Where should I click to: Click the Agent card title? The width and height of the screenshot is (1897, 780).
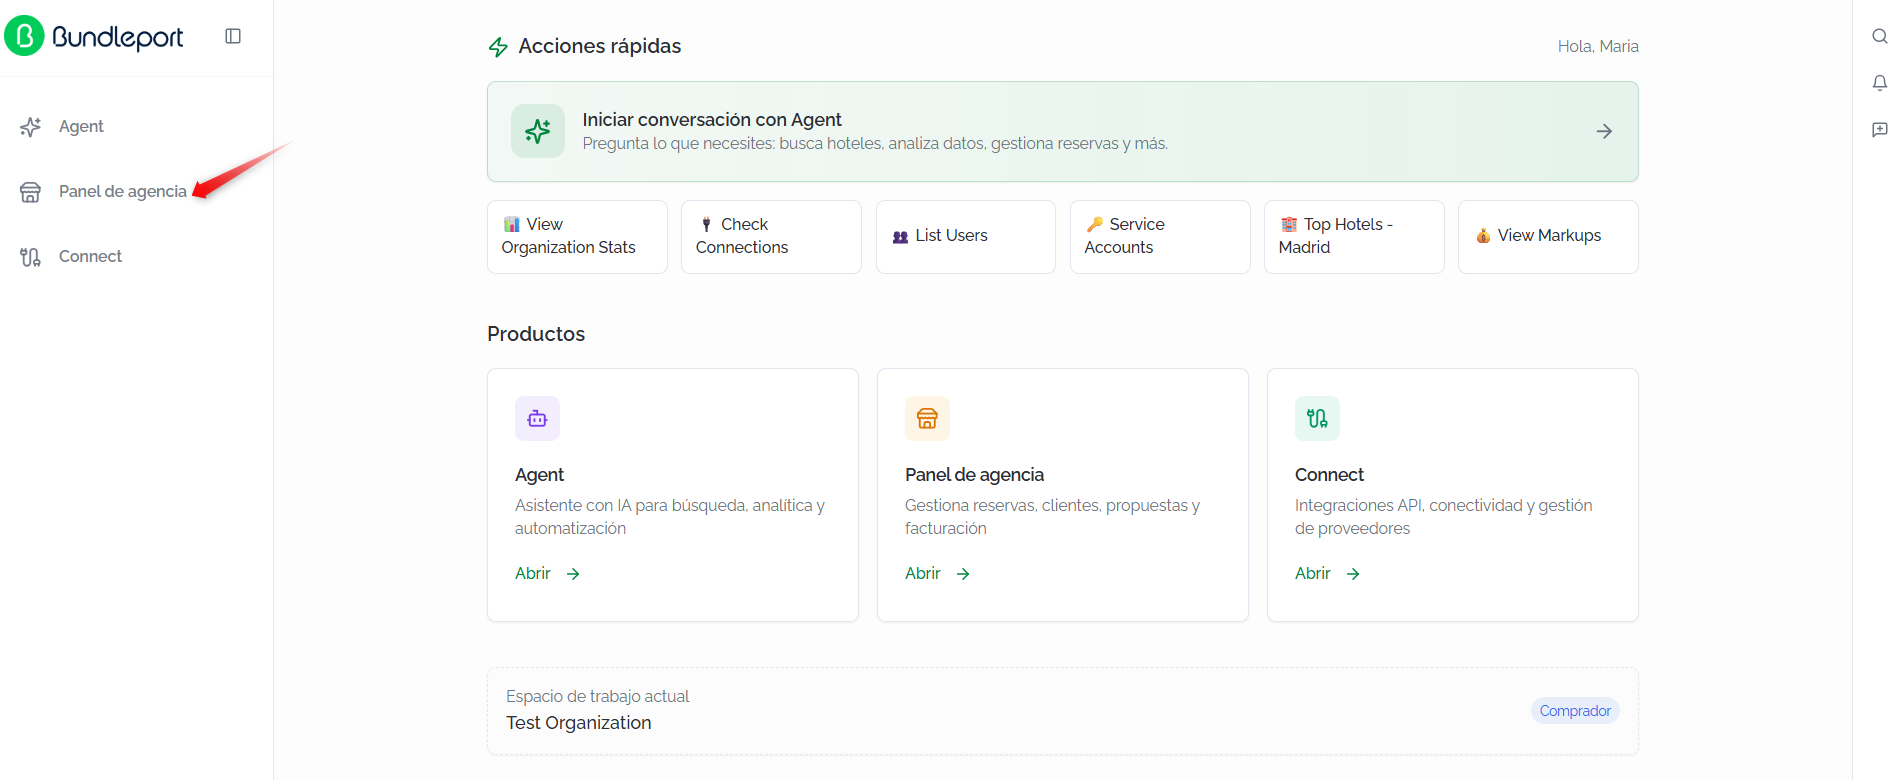pos(539,475)
